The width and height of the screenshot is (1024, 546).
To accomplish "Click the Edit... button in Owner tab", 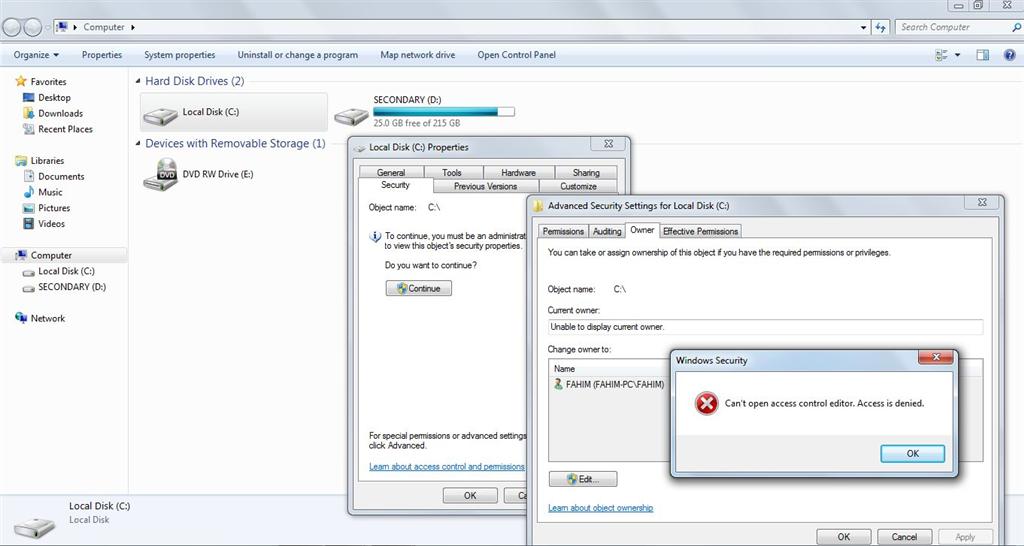I will [x=583, y=479].
